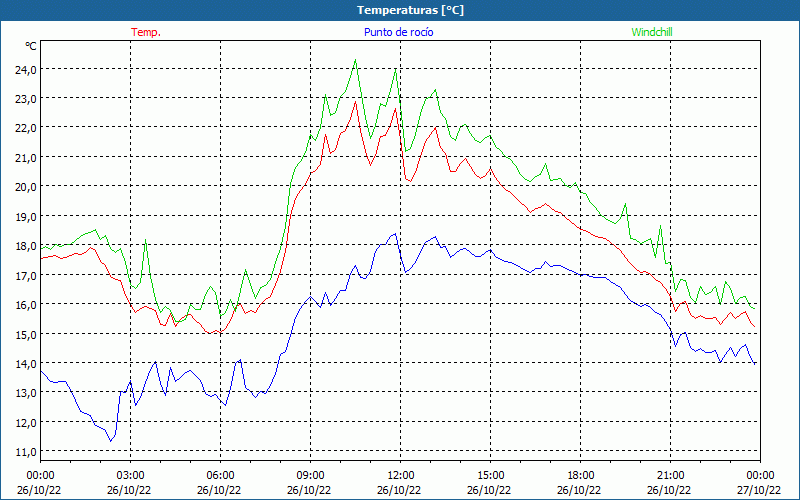Select the blue Punto de rocío legend label
The image size is (800, 500).
[x=398, y=32]
